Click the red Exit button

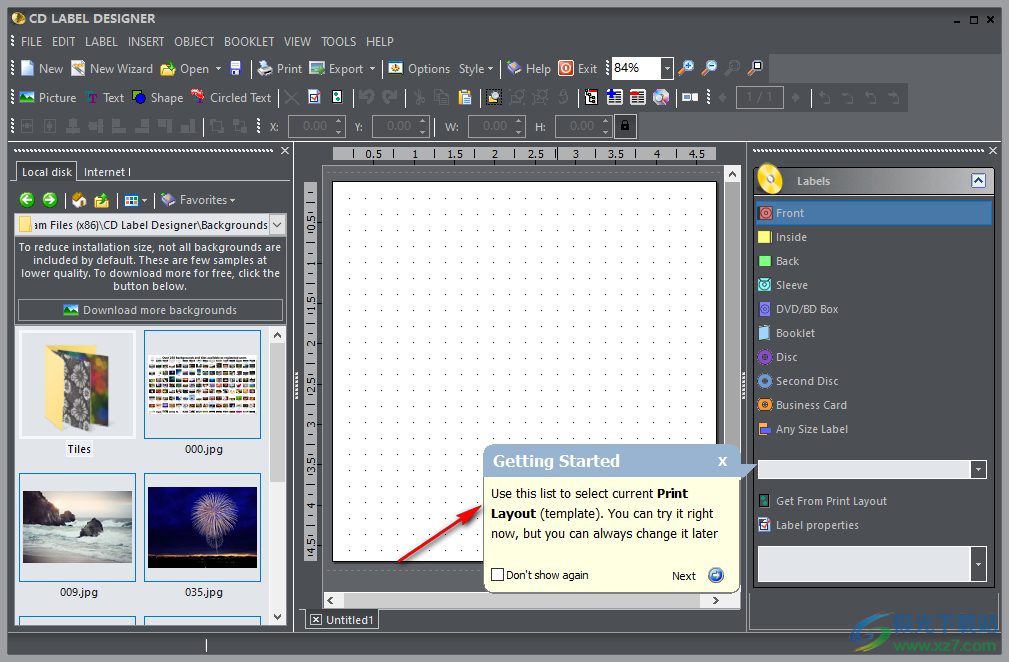pyautogui.click(x=578, y=68)
